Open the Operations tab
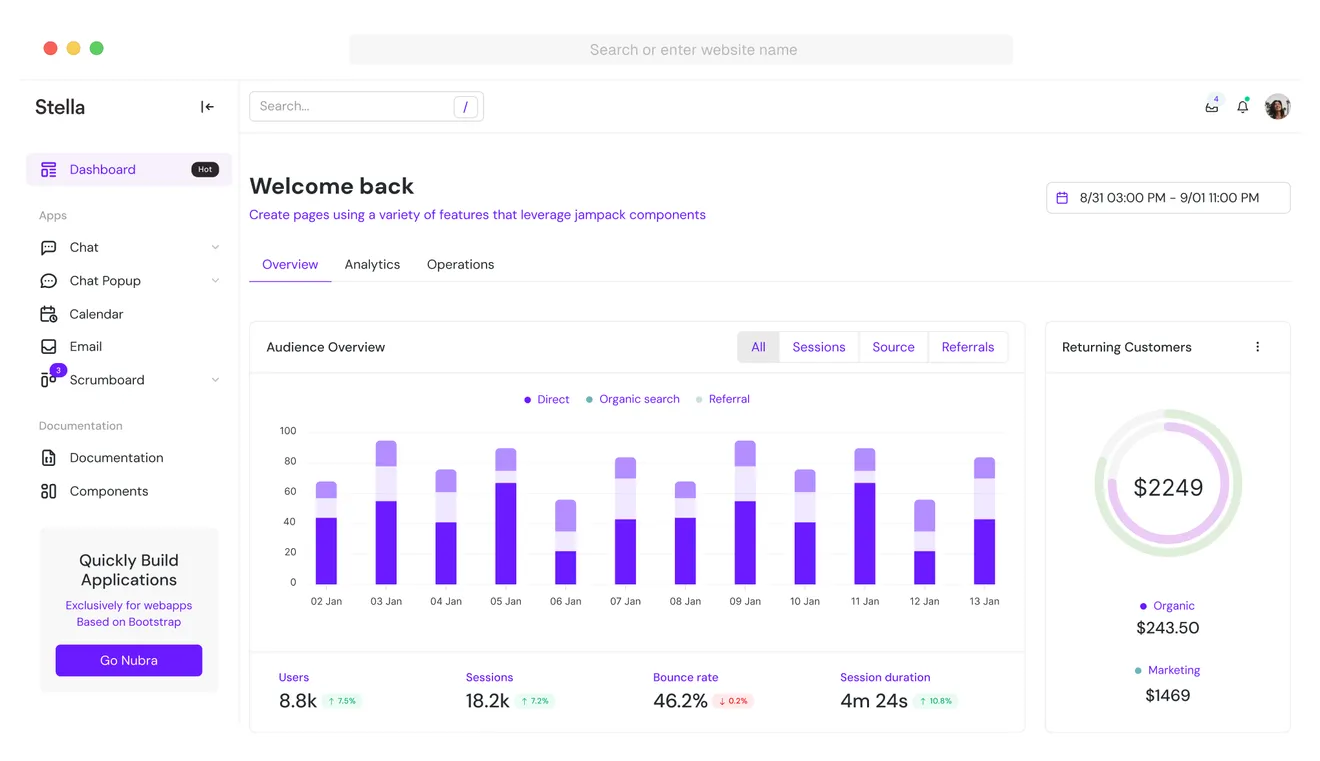 460,264
